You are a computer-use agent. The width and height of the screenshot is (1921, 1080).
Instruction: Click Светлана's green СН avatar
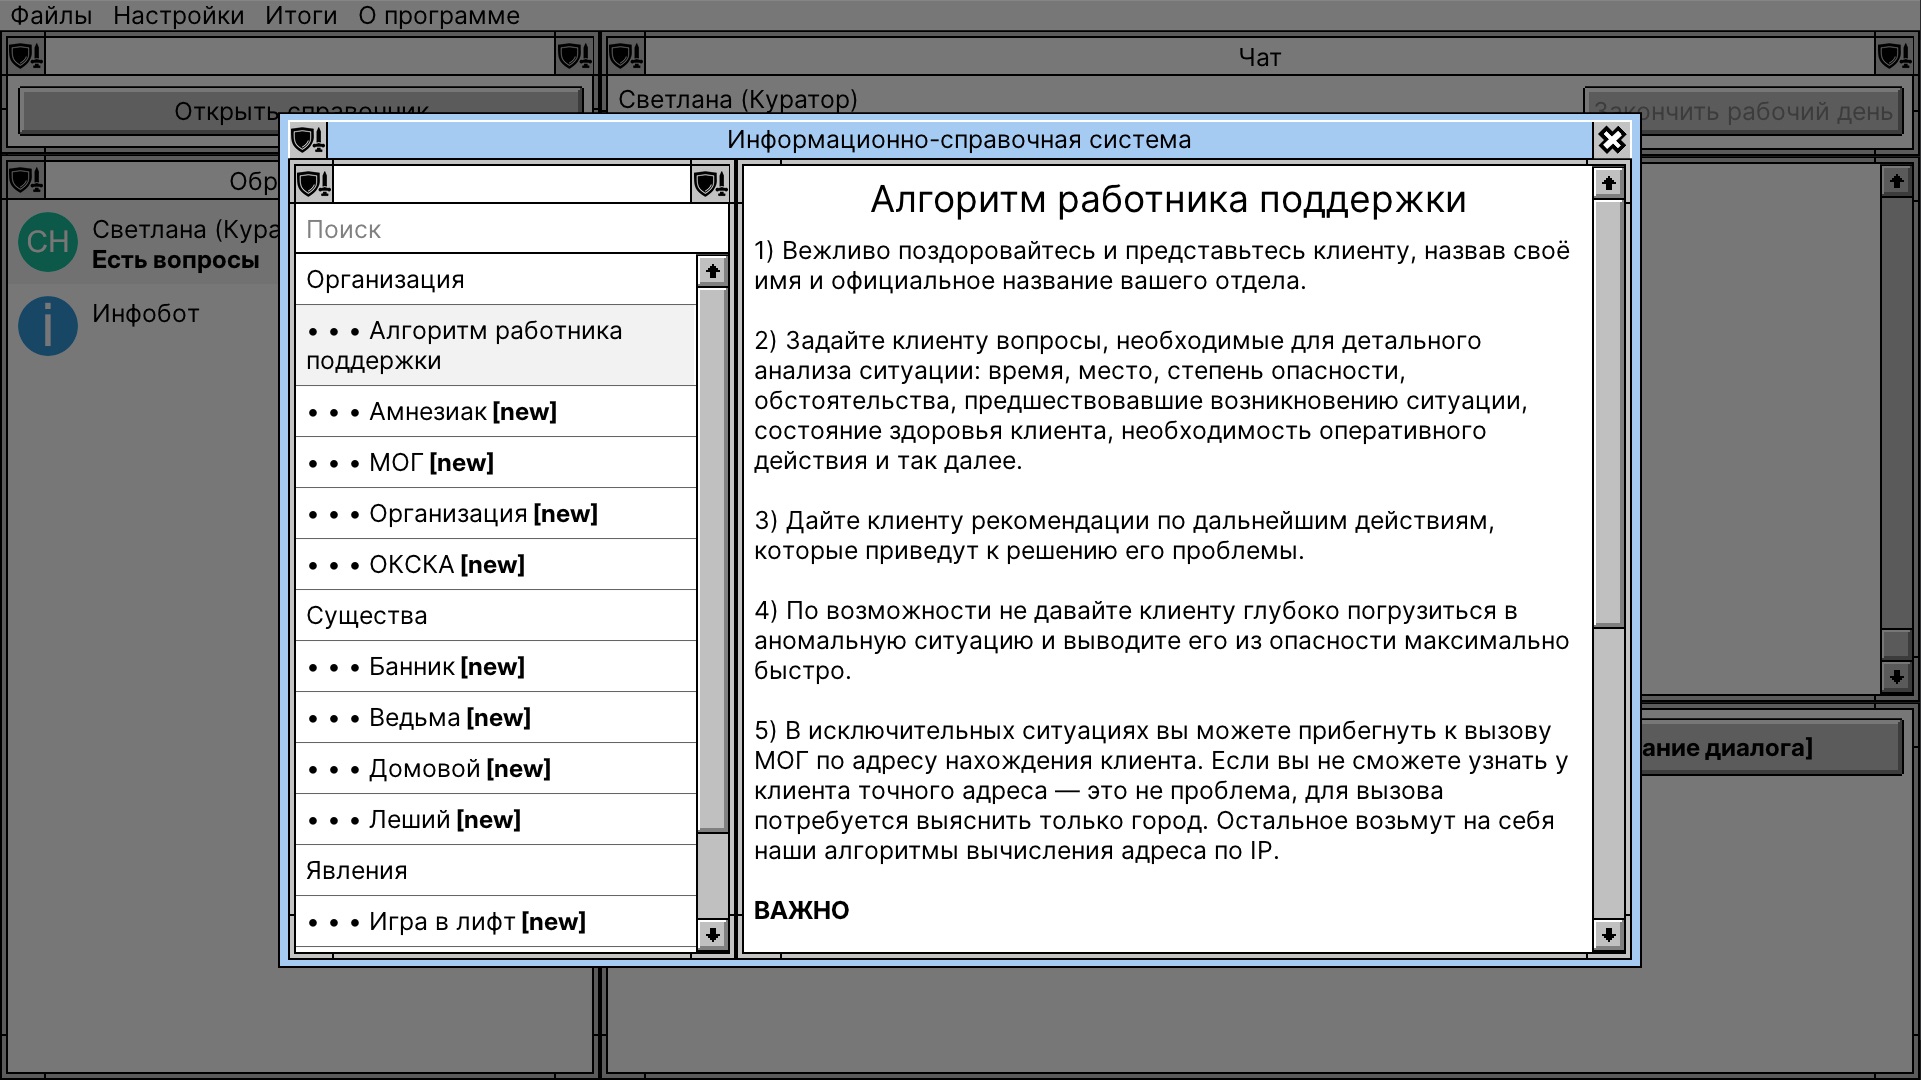pos(47,242)
